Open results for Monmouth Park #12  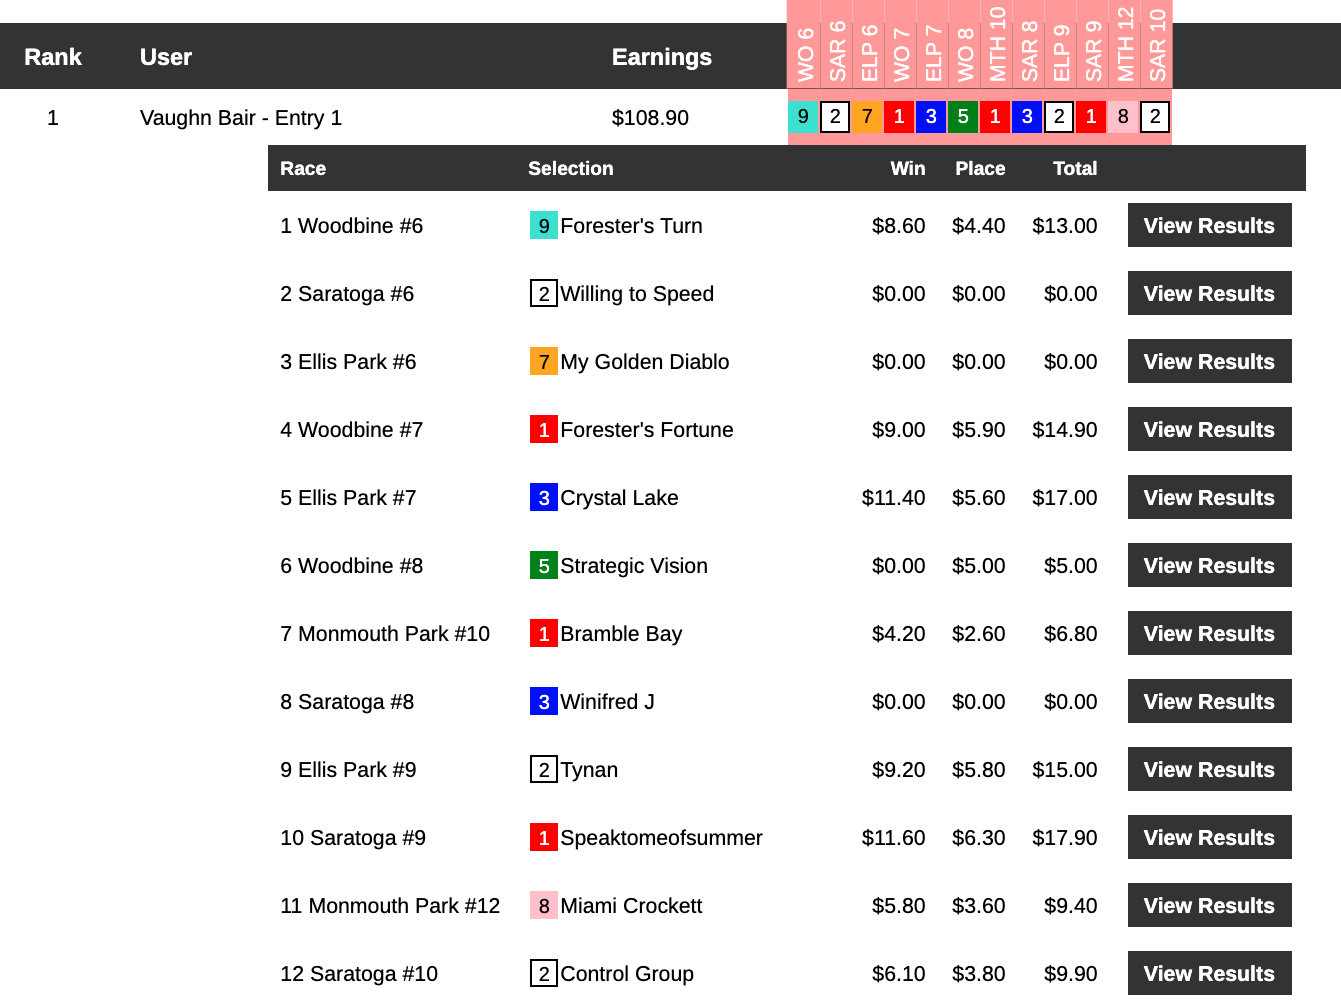tap(1209, 905)
